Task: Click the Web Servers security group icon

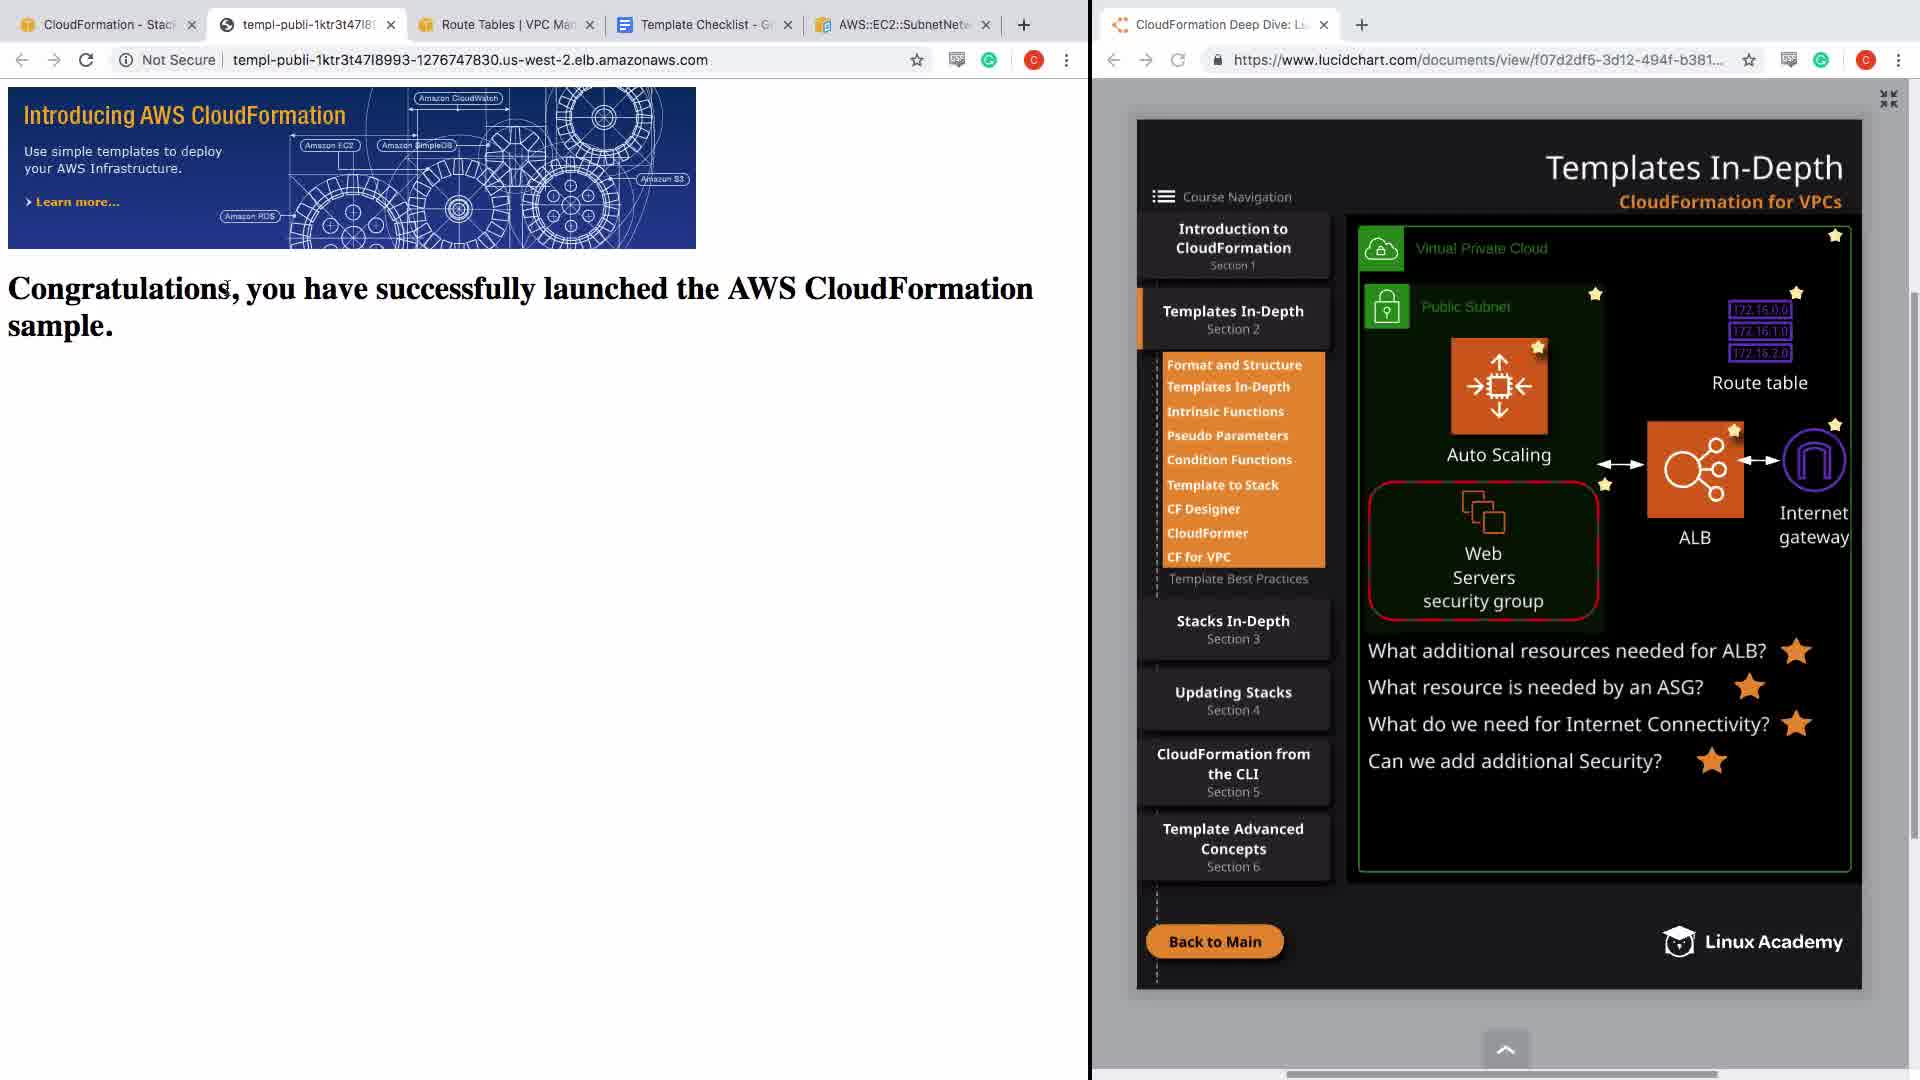Action: (x=1483, y=512)
